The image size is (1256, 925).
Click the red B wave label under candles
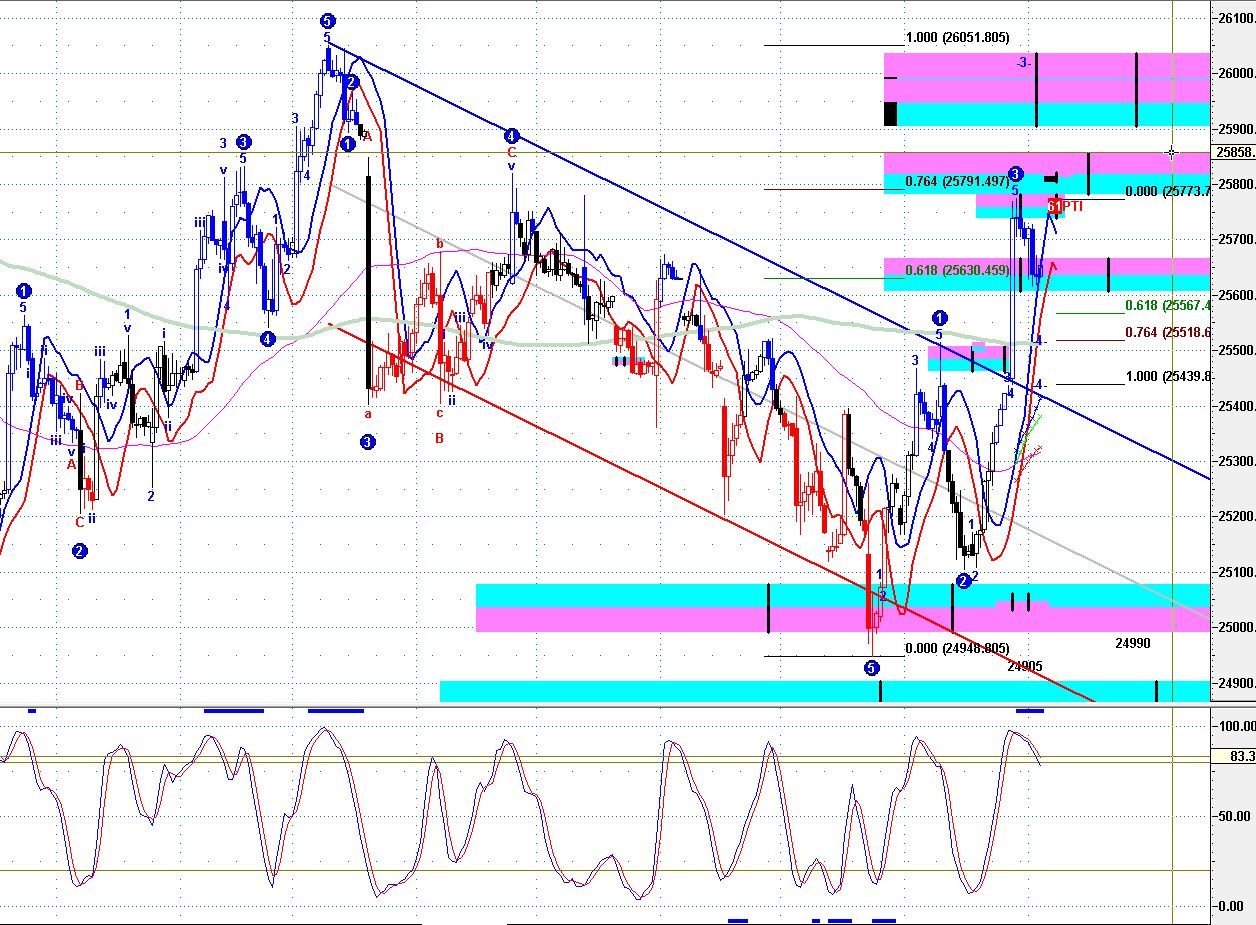coord(438,437)
